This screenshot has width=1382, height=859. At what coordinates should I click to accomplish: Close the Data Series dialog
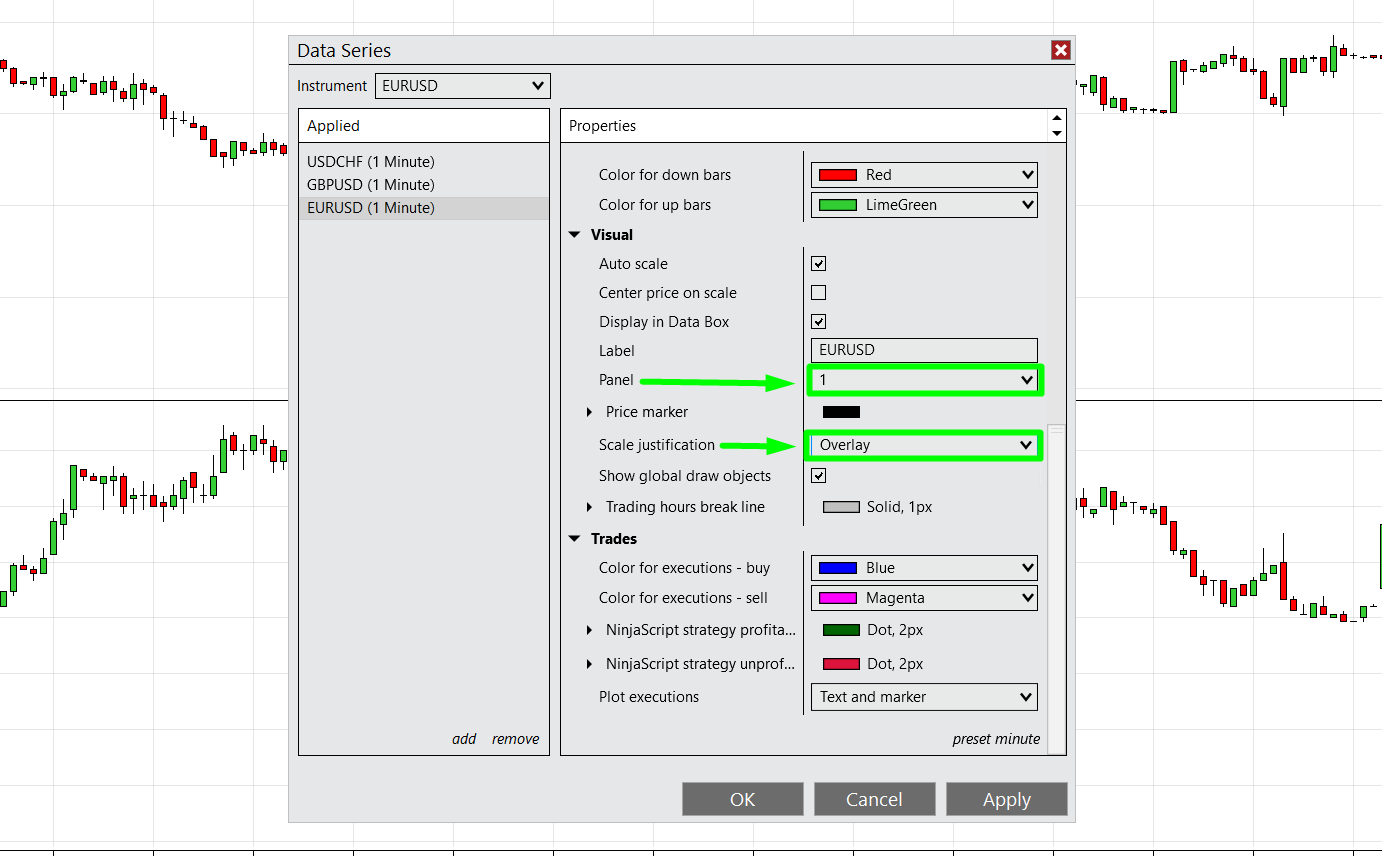1061,50
